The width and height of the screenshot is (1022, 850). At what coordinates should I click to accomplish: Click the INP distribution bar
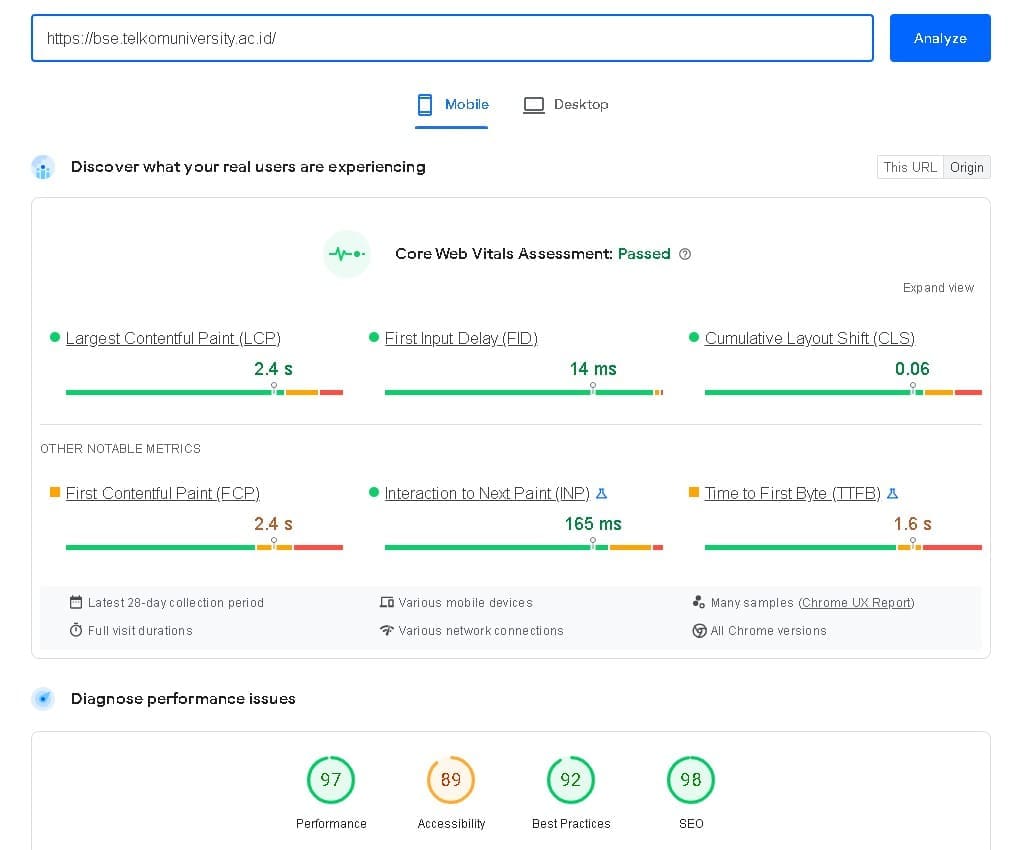pyautogui.click(x=523, y=548)
